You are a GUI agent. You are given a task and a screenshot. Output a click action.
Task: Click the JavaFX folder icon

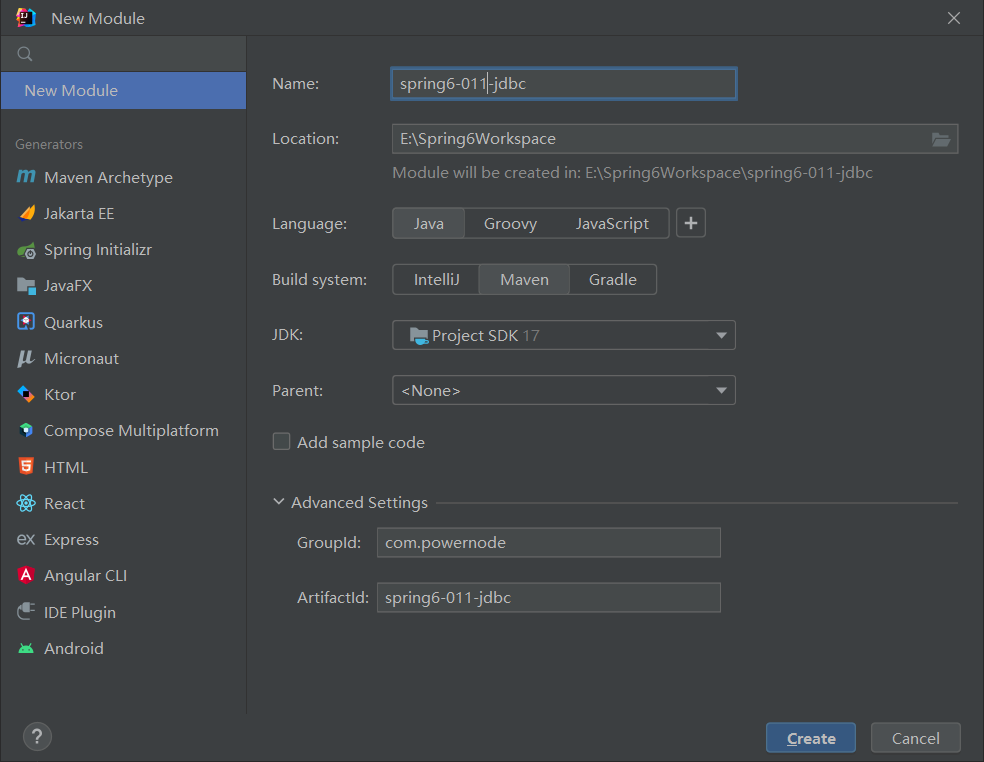click(26, 286)
